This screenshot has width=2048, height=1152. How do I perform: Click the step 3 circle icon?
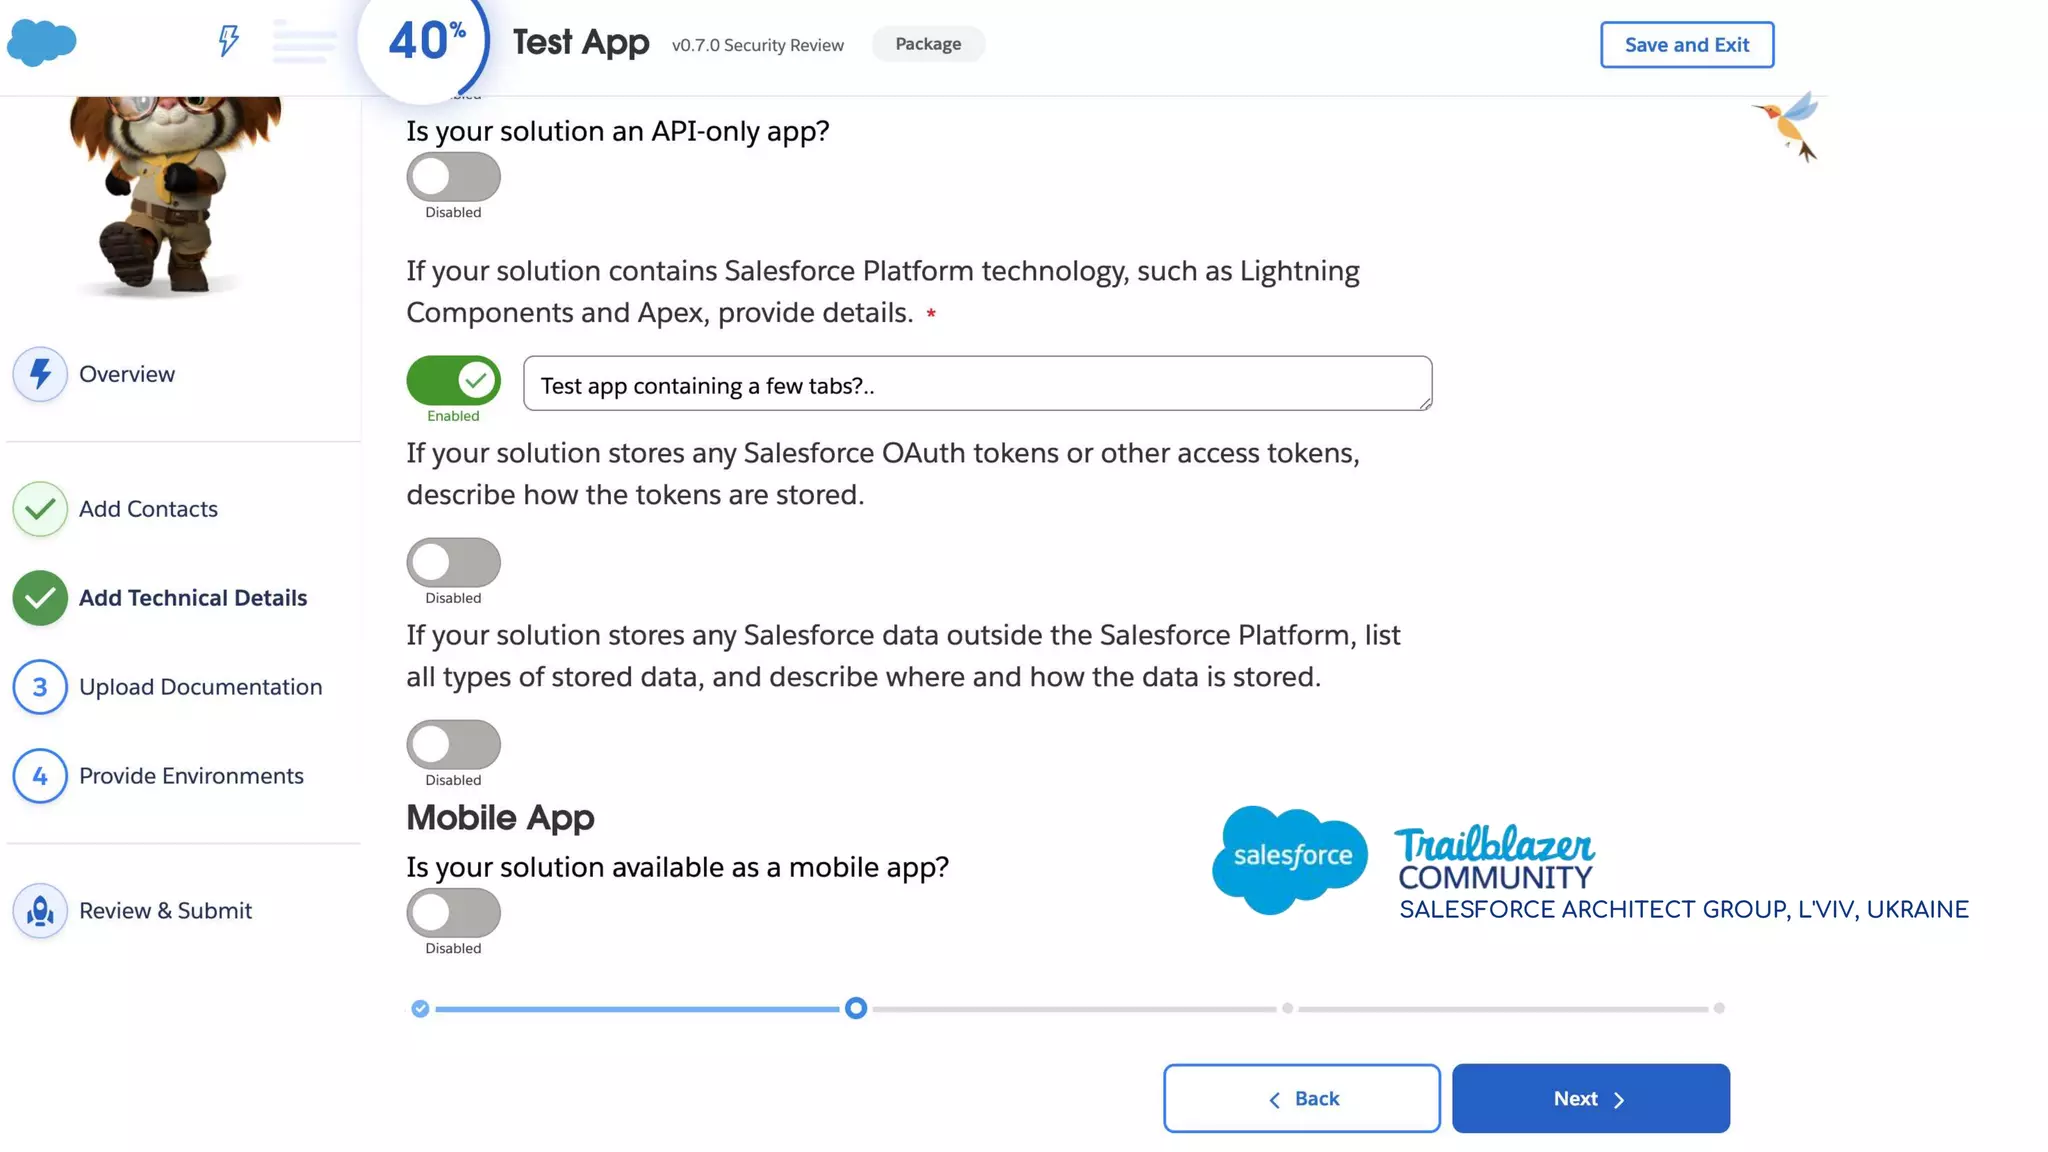[40, 687]
